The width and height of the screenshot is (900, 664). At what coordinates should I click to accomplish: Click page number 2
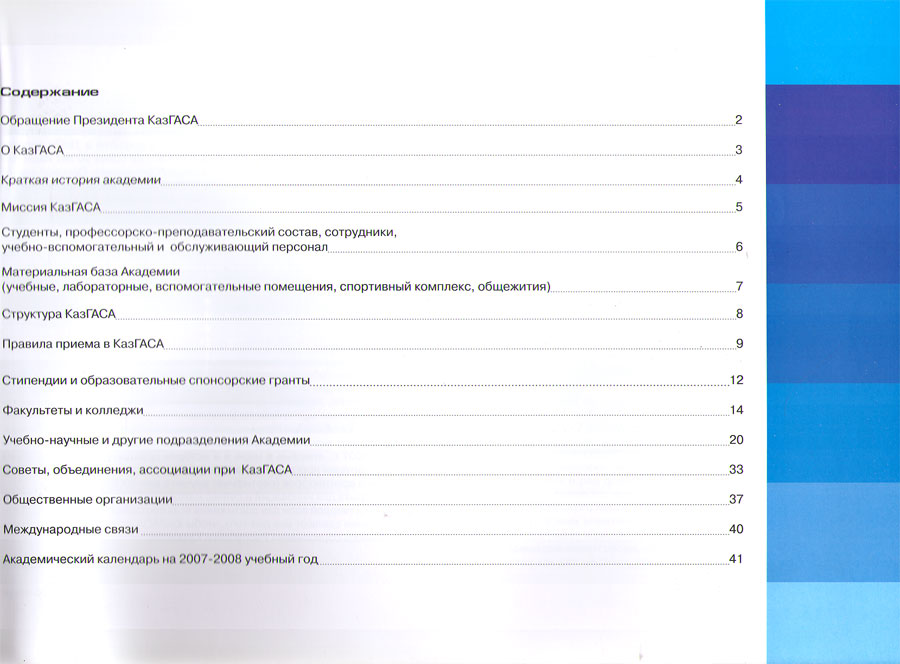point(739,120)
